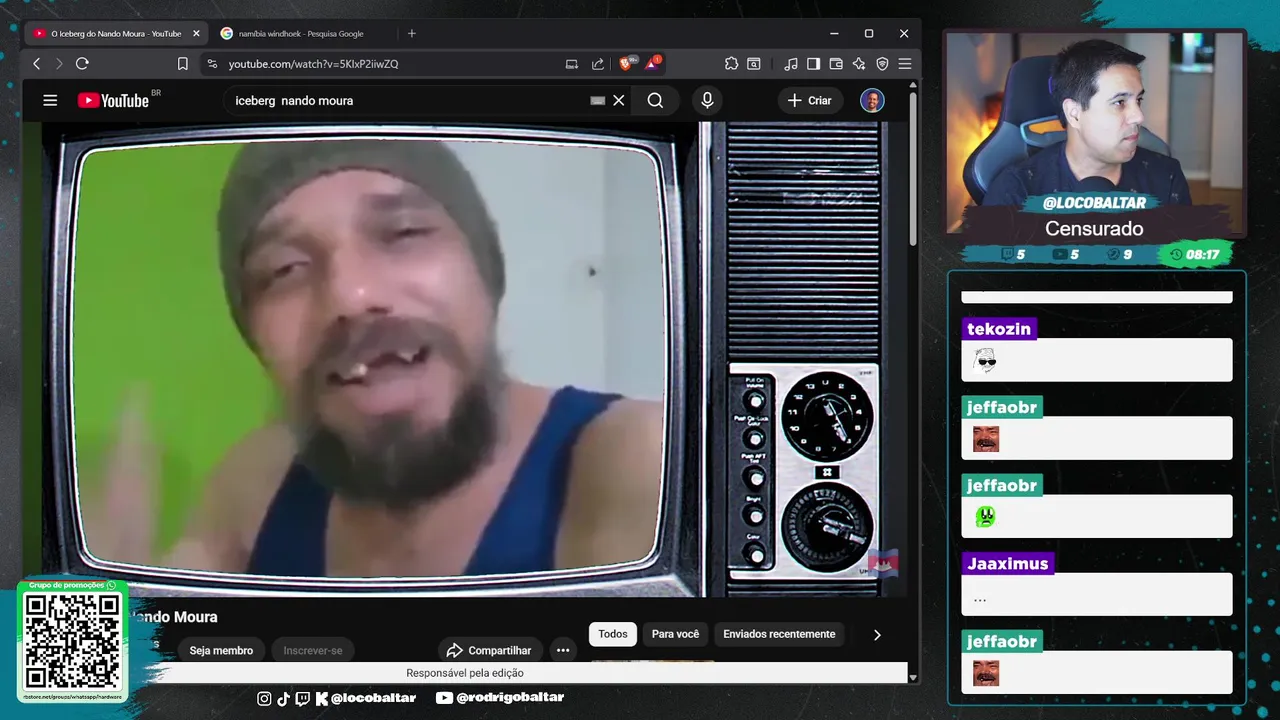Open Brave Shields lion icon
Screen dimensions: 1280x720
(626, 63)
